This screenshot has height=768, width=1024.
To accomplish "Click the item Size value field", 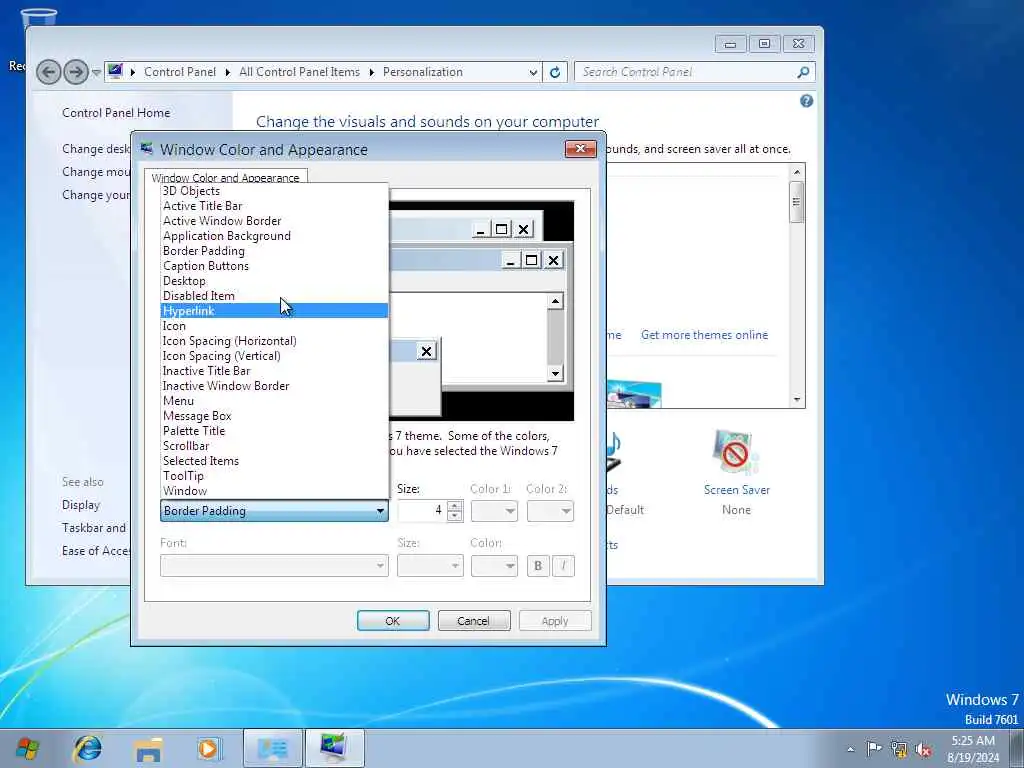I will [423, 511].
